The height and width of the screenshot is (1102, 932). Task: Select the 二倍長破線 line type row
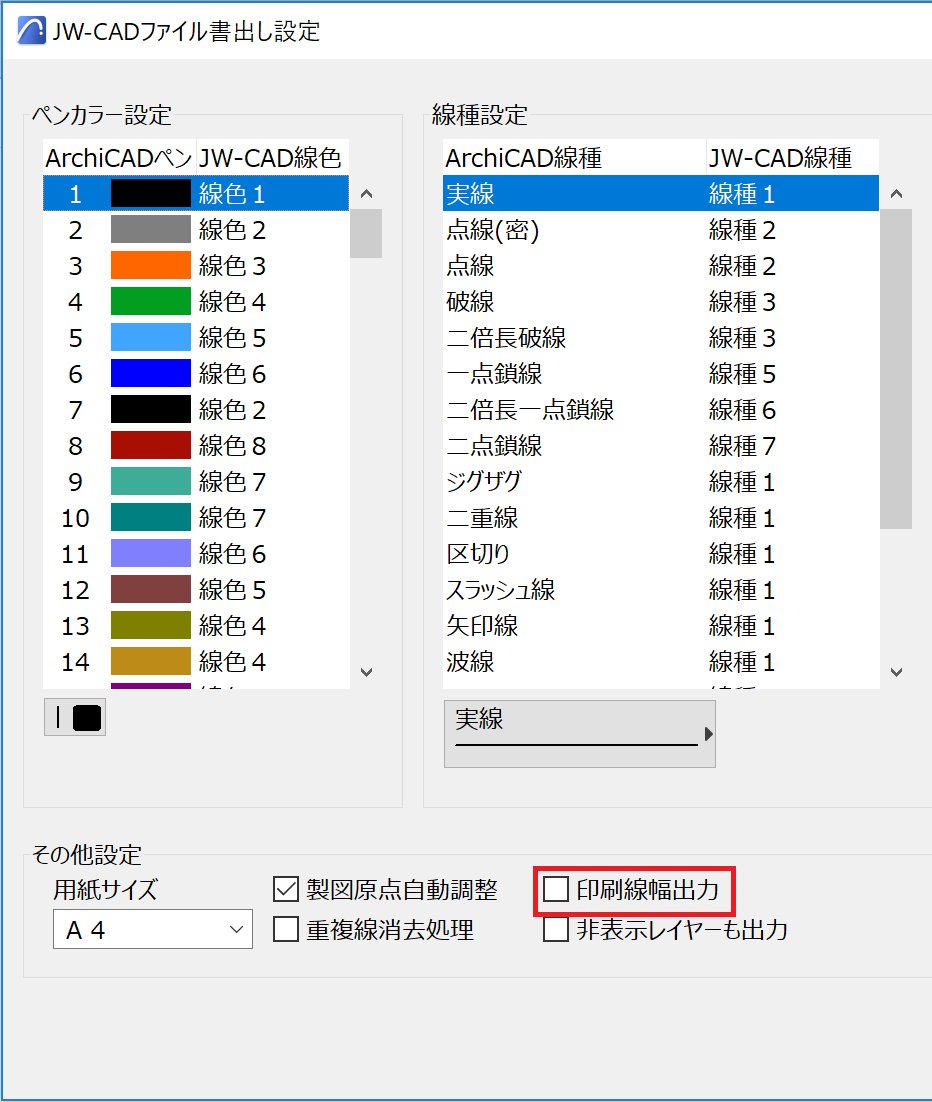(x=661, y=337)
